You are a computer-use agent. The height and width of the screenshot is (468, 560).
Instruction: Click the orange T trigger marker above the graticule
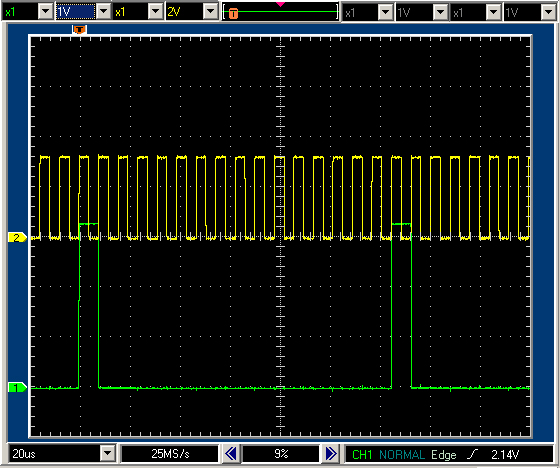coord(79,30)
